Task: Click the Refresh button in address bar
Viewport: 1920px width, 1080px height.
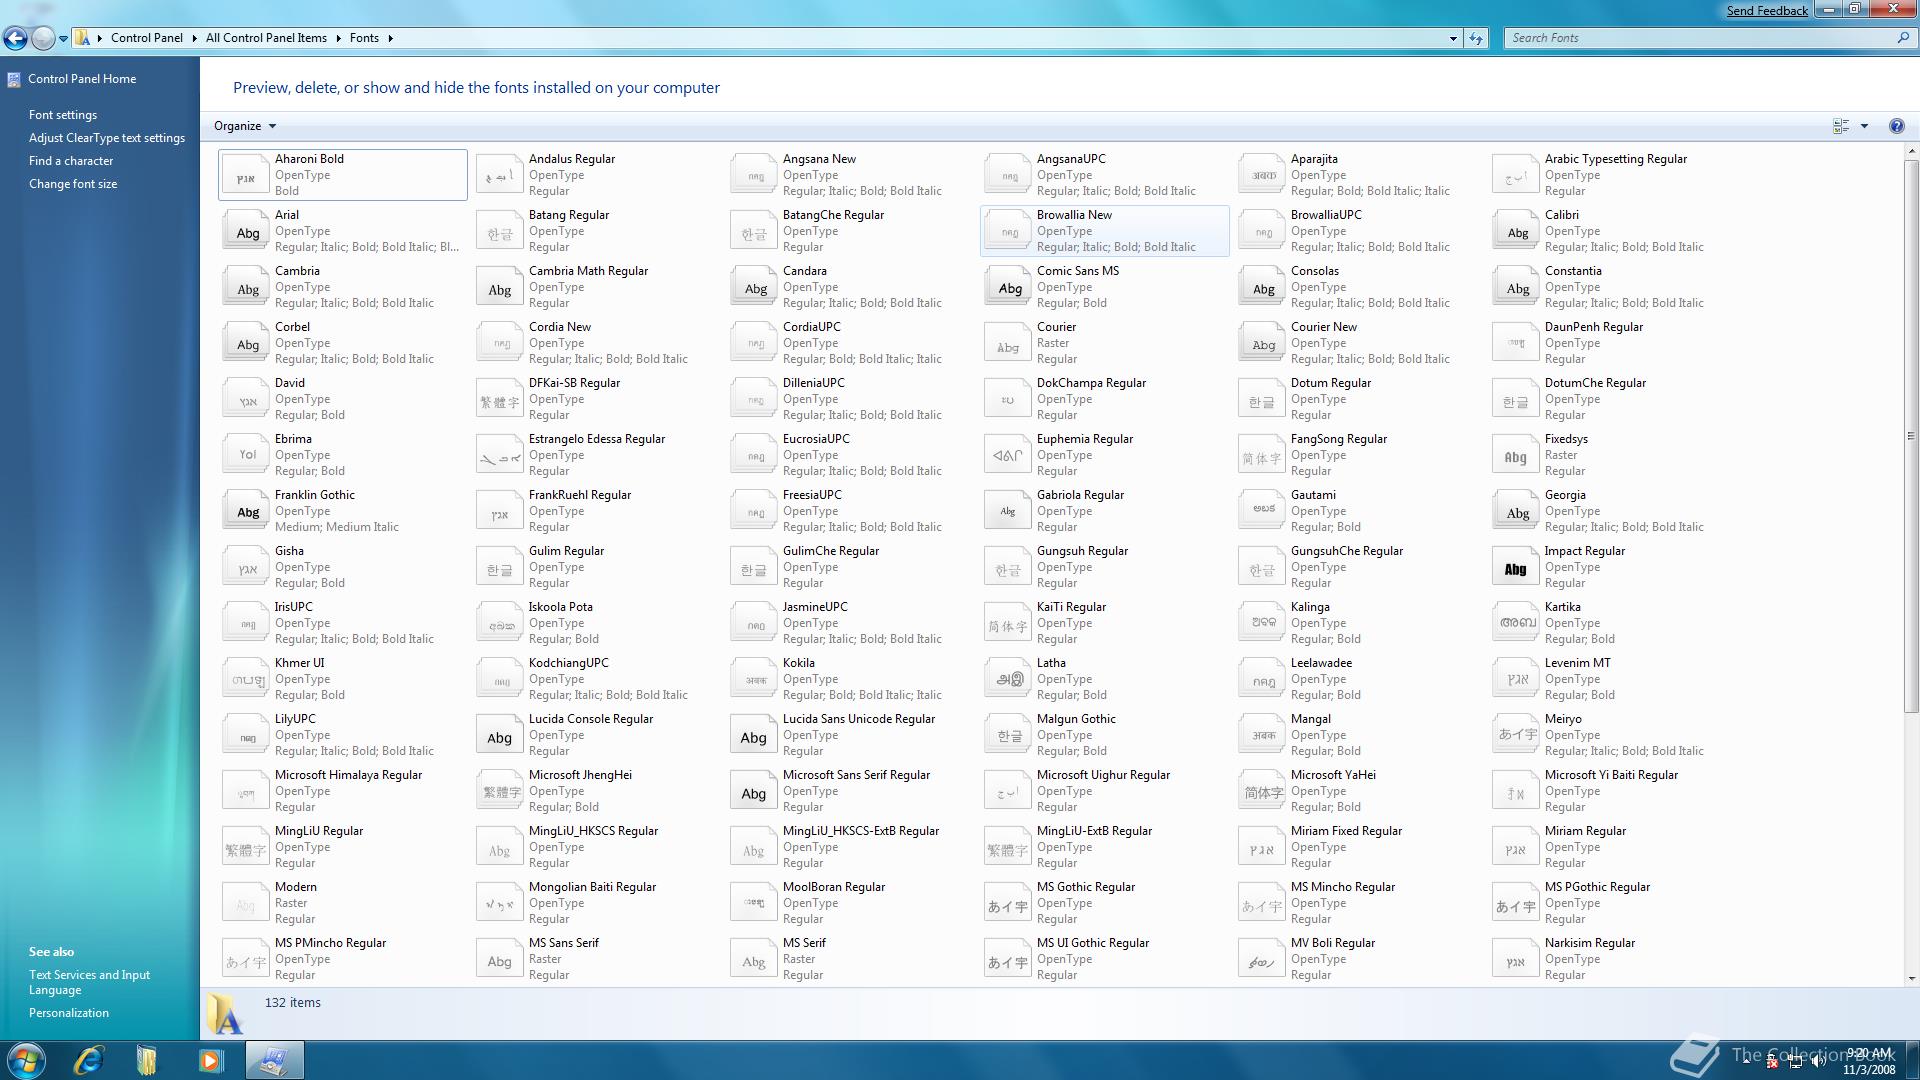Action: point(1476,38)
